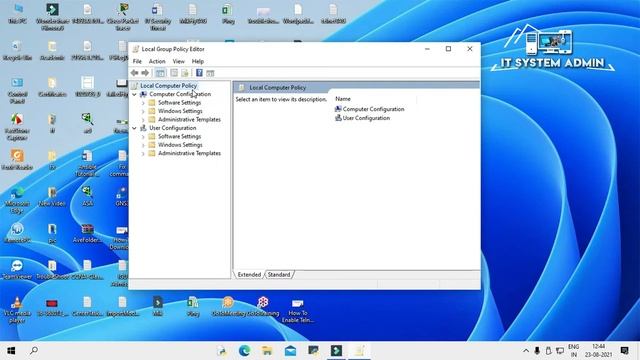Click the Properties toolbar icon
Viewport: 640px width, 360px height.
[174, 73]
